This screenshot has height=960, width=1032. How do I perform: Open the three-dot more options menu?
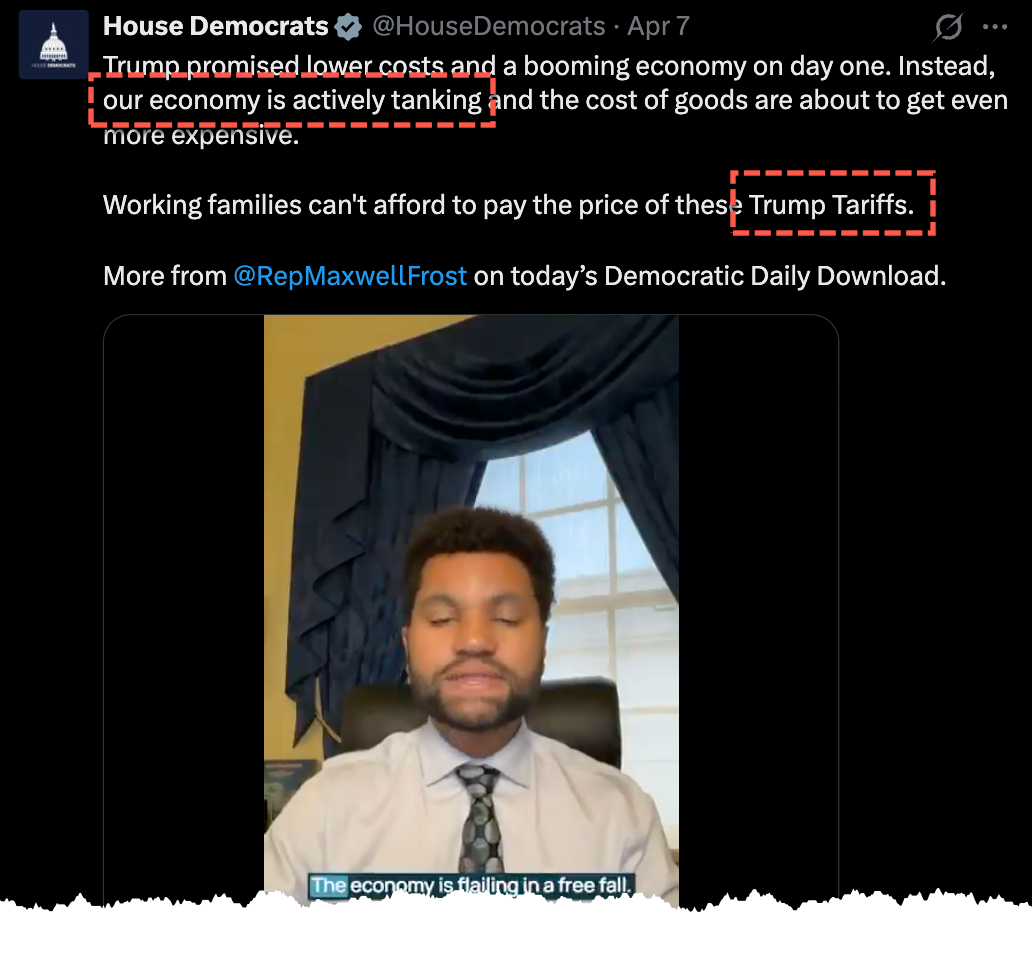[x=994, y=27]
